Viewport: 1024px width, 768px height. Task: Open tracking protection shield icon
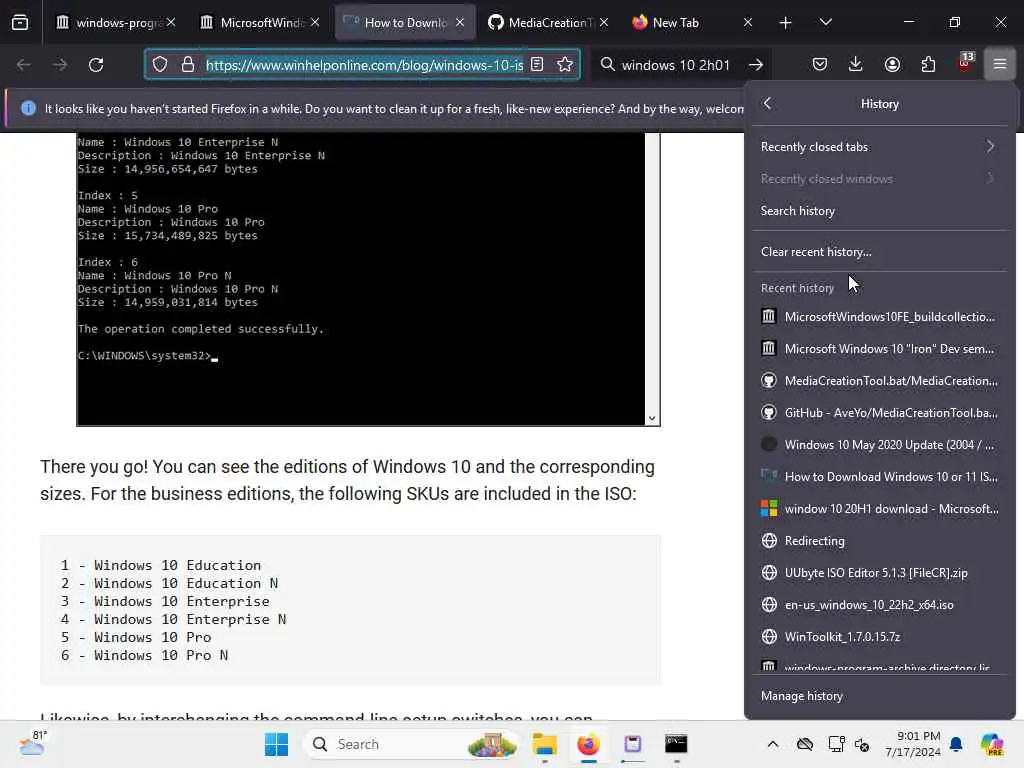point(160,65)
